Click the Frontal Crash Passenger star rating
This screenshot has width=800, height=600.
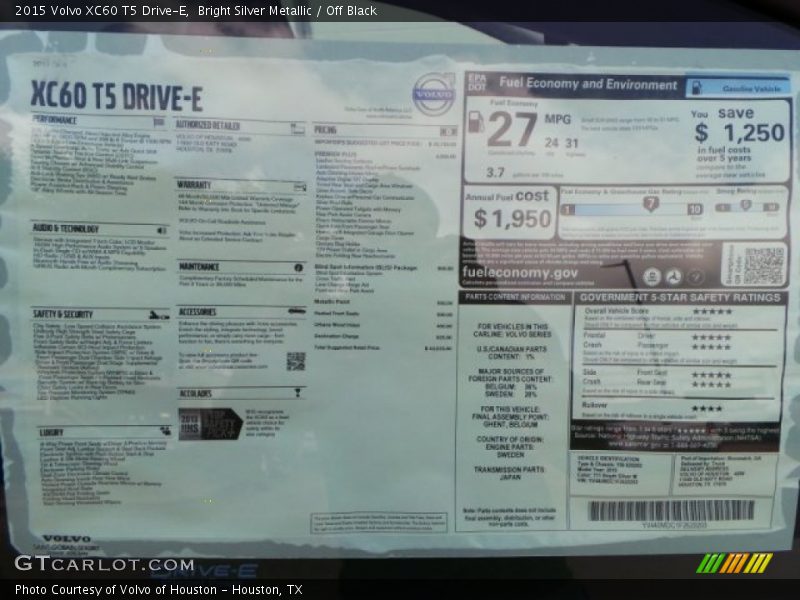[x=711, y=347]
